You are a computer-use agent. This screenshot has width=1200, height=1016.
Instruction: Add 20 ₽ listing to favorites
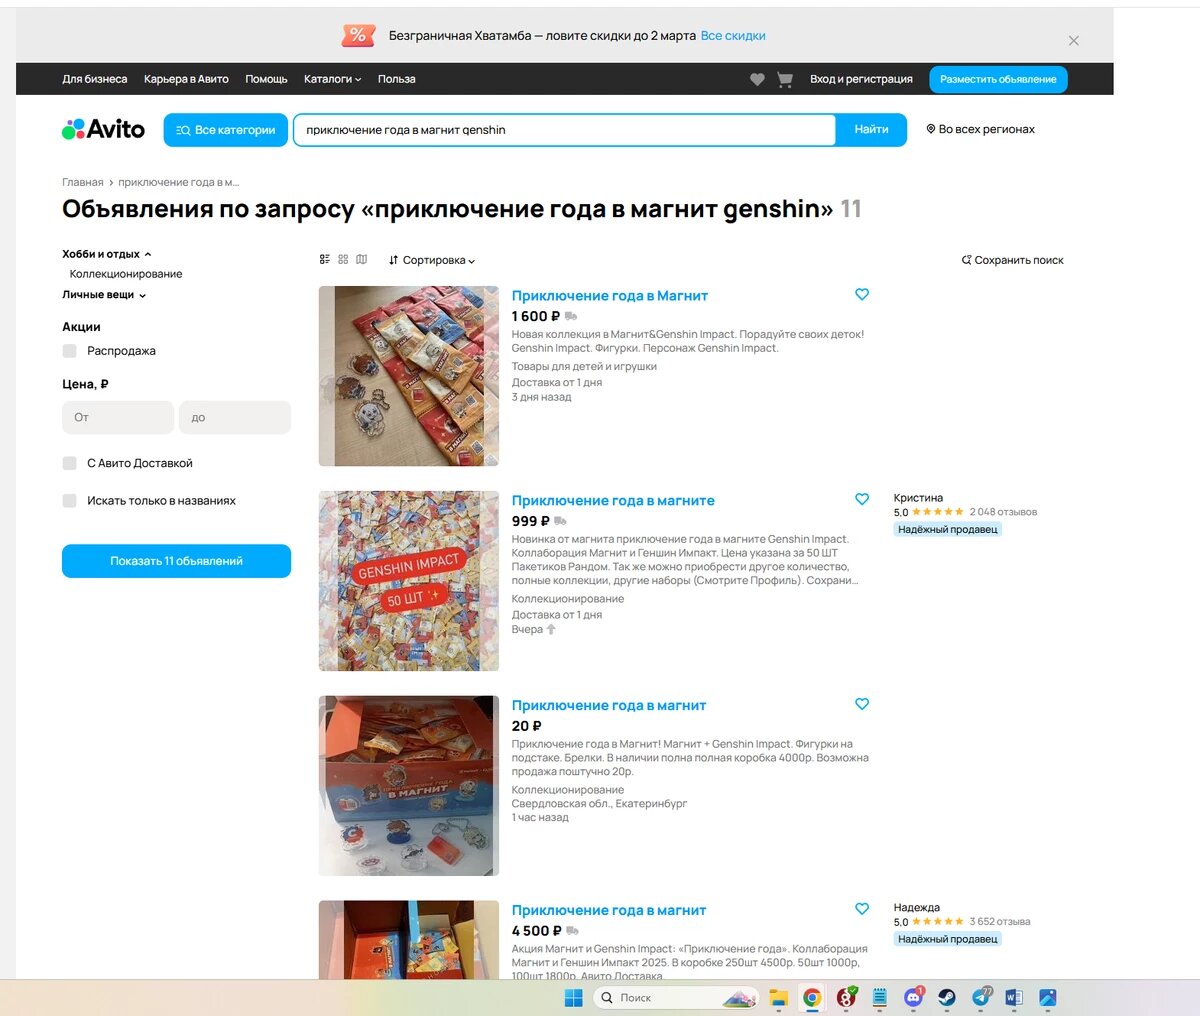click(862, 704)
